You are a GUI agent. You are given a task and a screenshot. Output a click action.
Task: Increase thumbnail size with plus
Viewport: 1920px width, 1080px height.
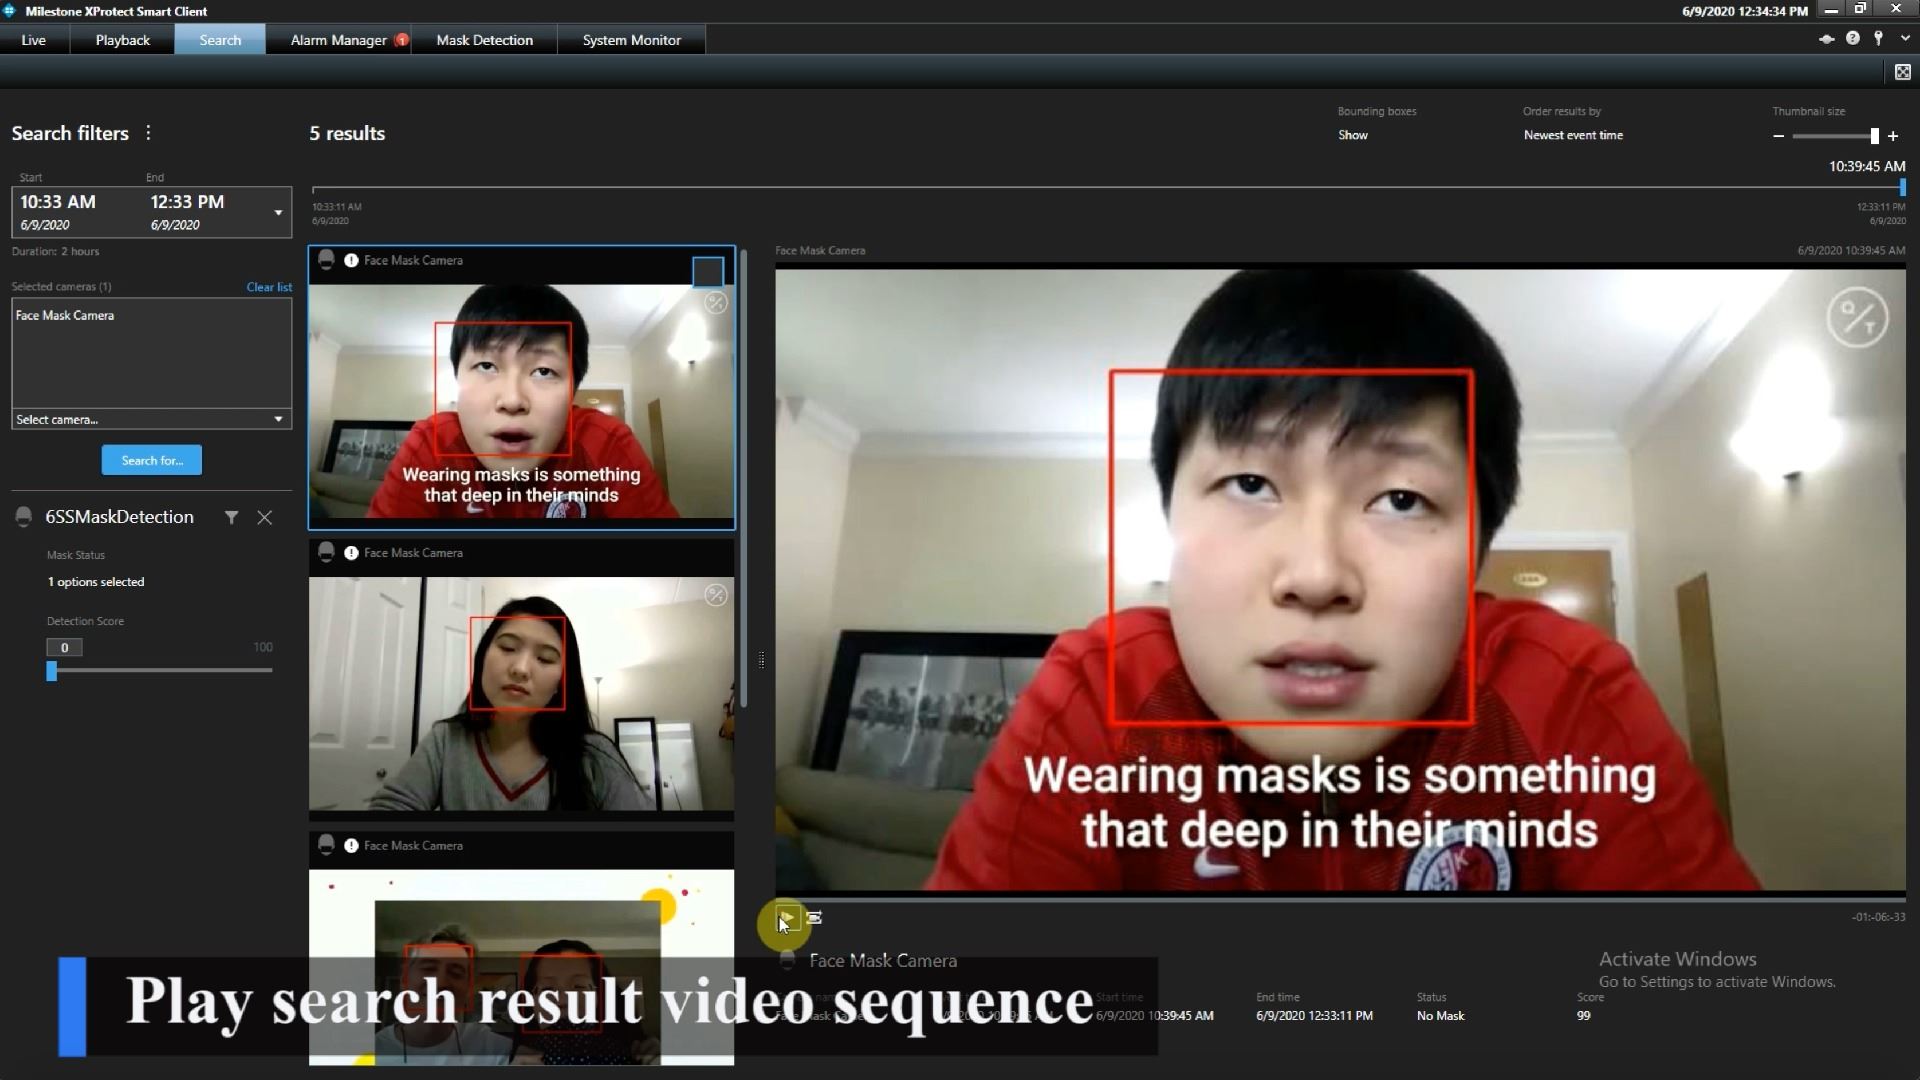pos(1893,136)
